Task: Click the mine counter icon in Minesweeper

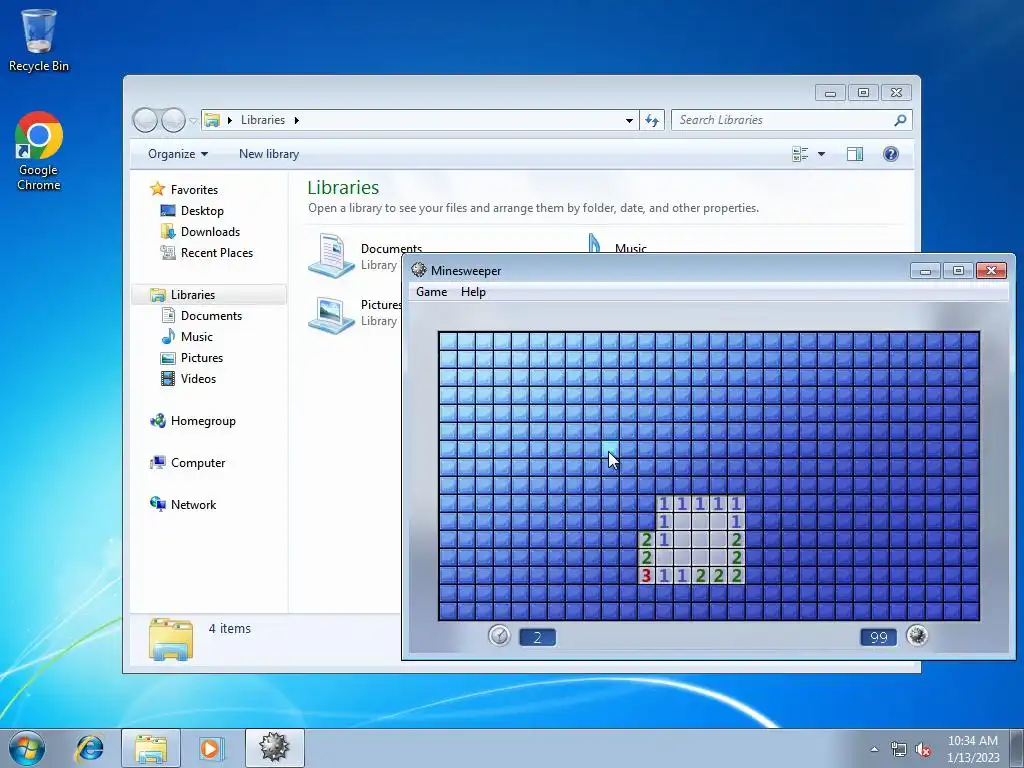Action: coord(917,636)
